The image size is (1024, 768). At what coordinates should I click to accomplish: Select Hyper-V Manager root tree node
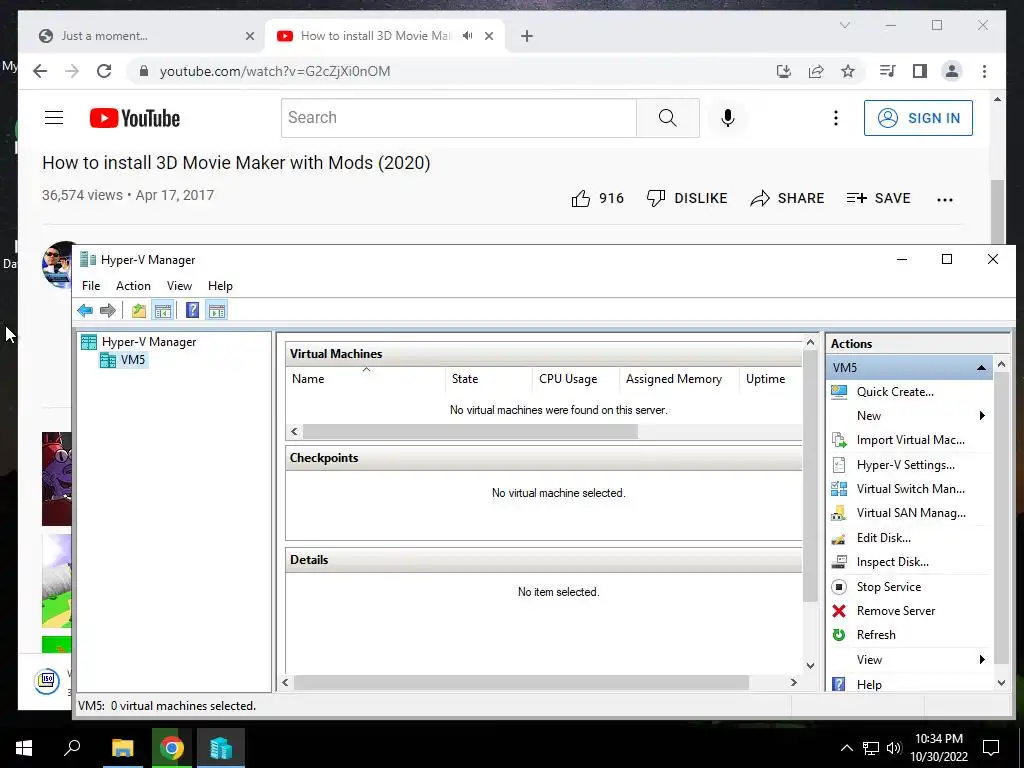tap(138, 342)
